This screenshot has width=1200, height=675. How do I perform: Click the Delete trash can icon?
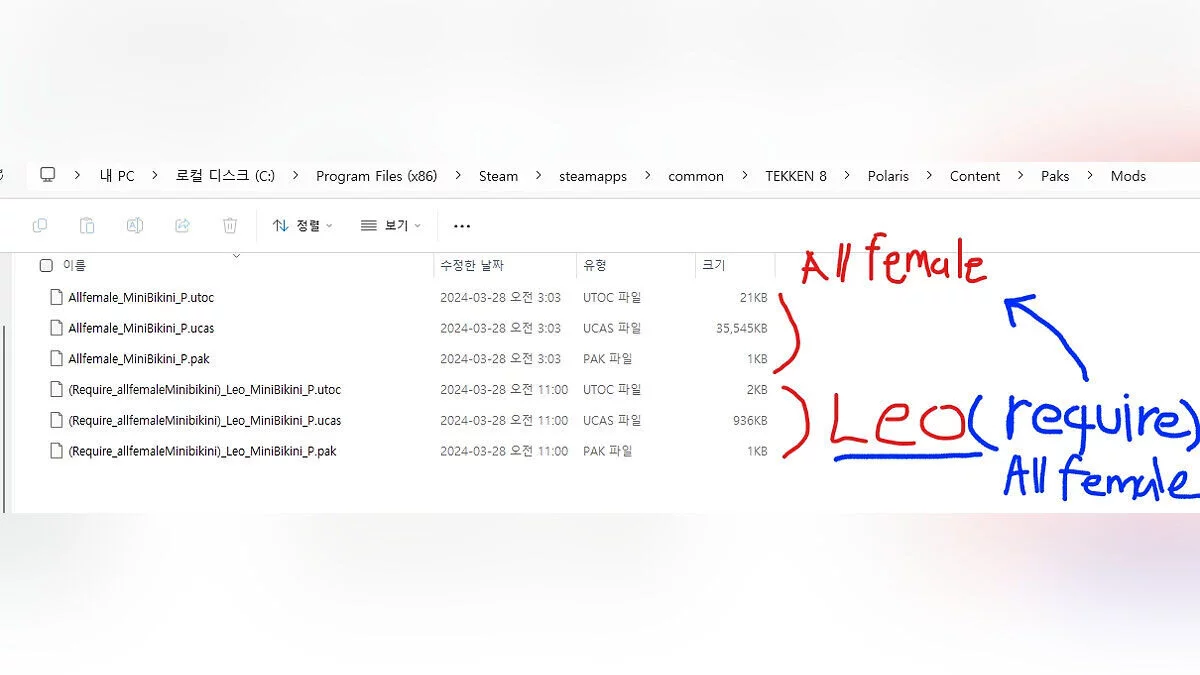(230, 226)
